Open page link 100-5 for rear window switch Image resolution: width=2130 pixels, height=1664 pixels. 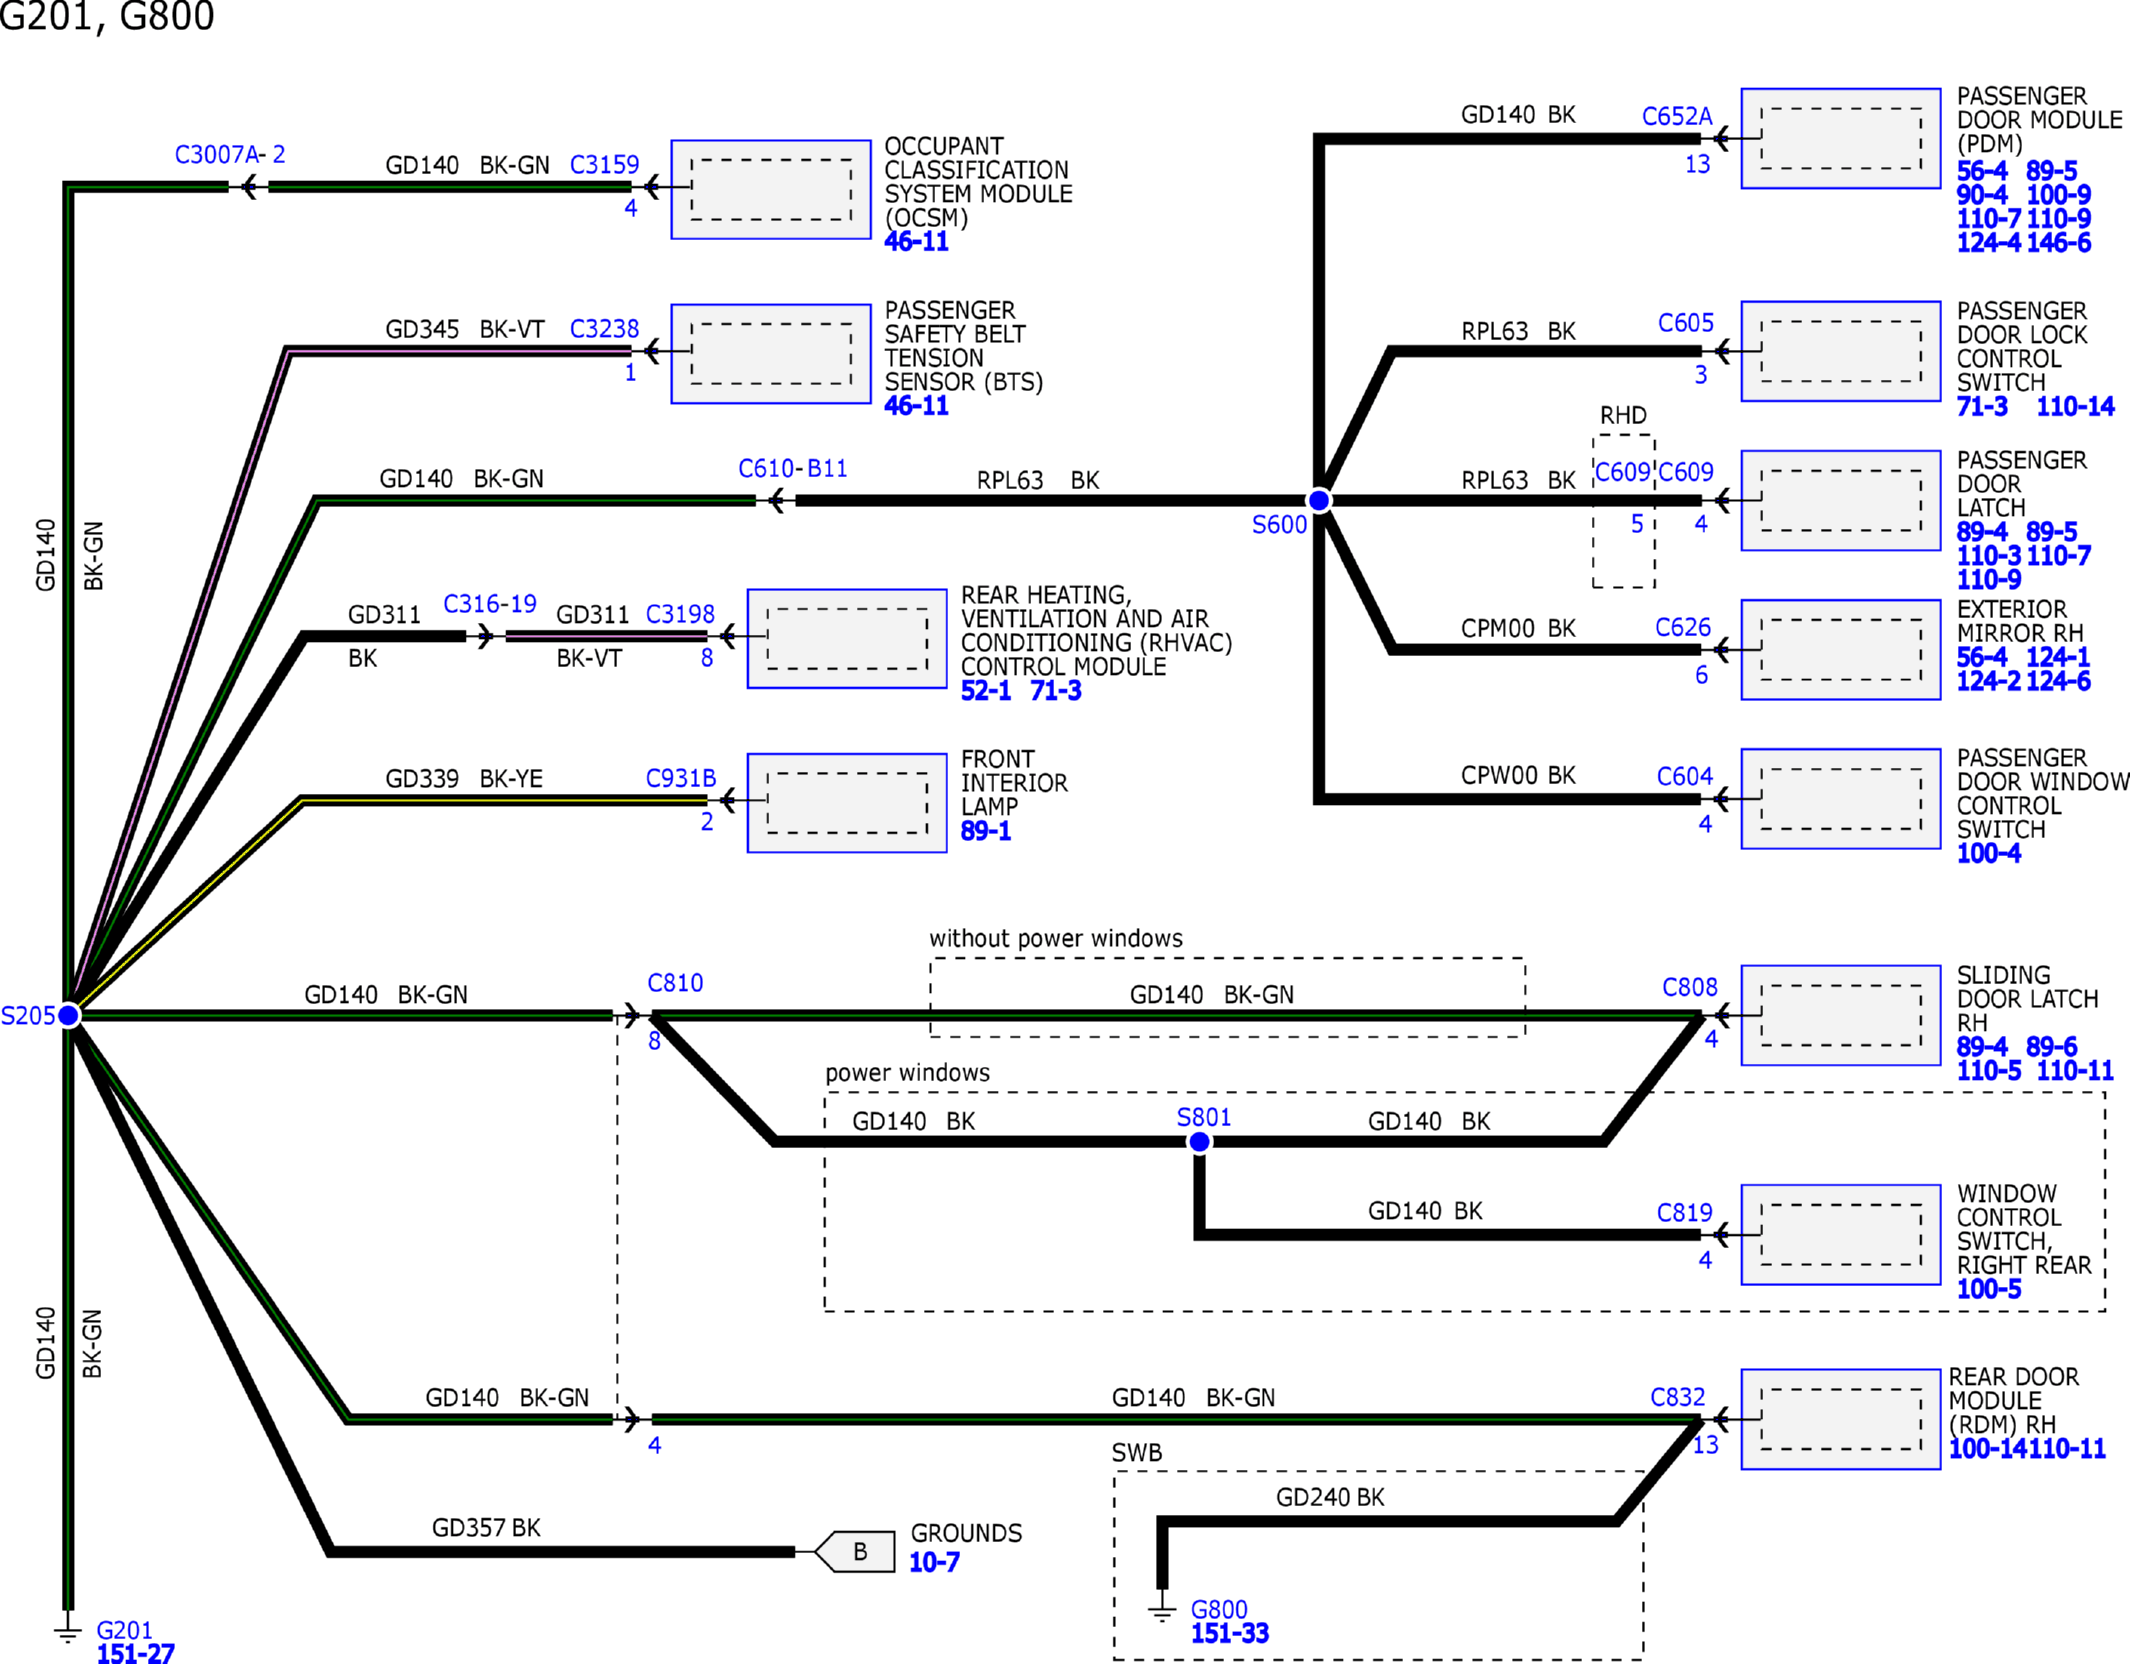[x=1989, y=1289]
